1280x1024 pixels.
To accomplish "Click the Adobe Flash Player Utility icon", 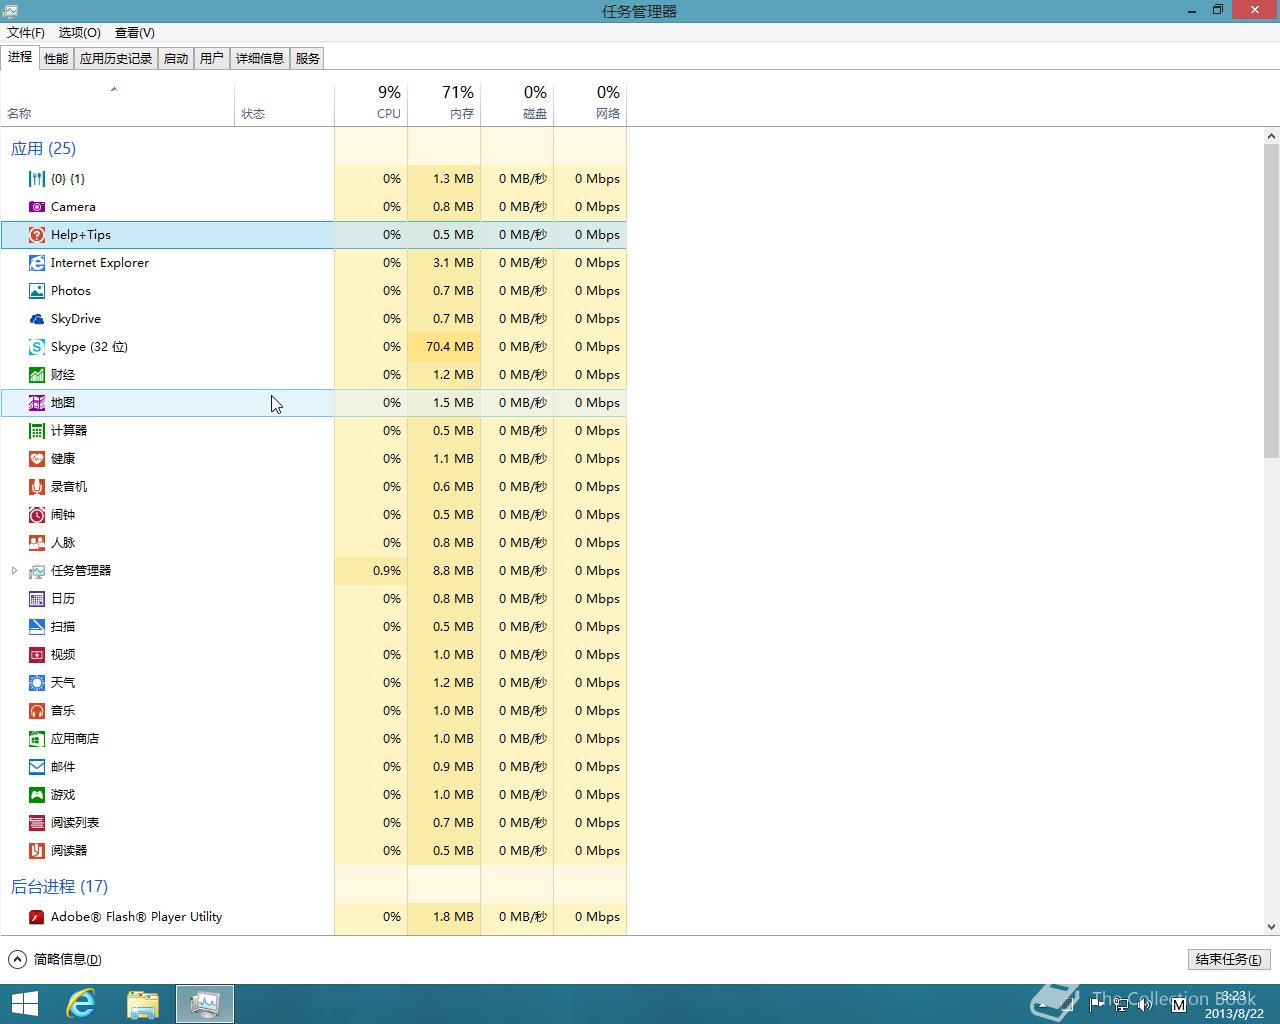I will pyautogui.click(x=37, y=917).
